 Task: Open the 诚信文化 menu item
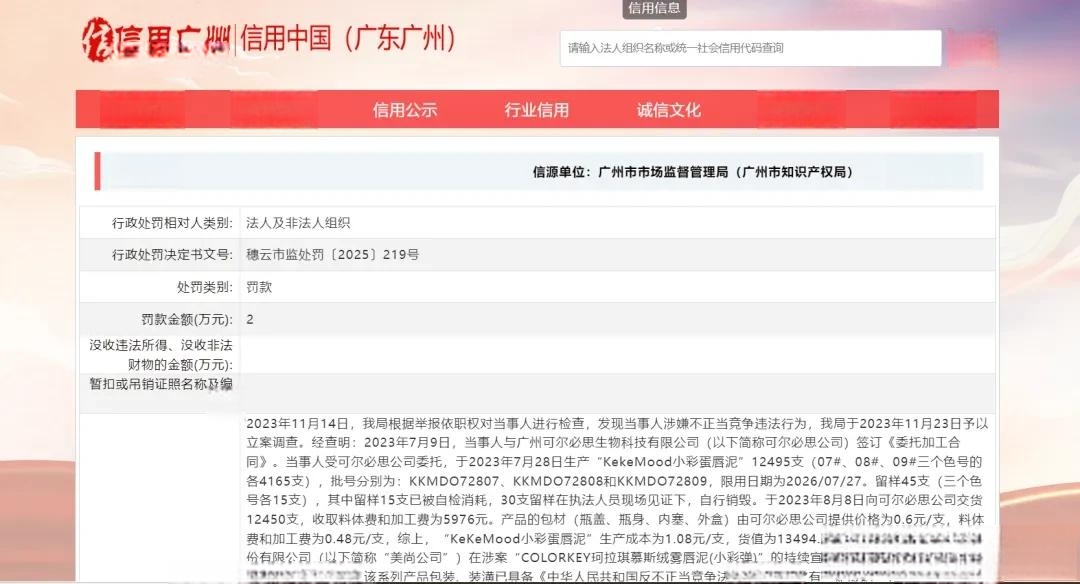(x=668, y=110)
